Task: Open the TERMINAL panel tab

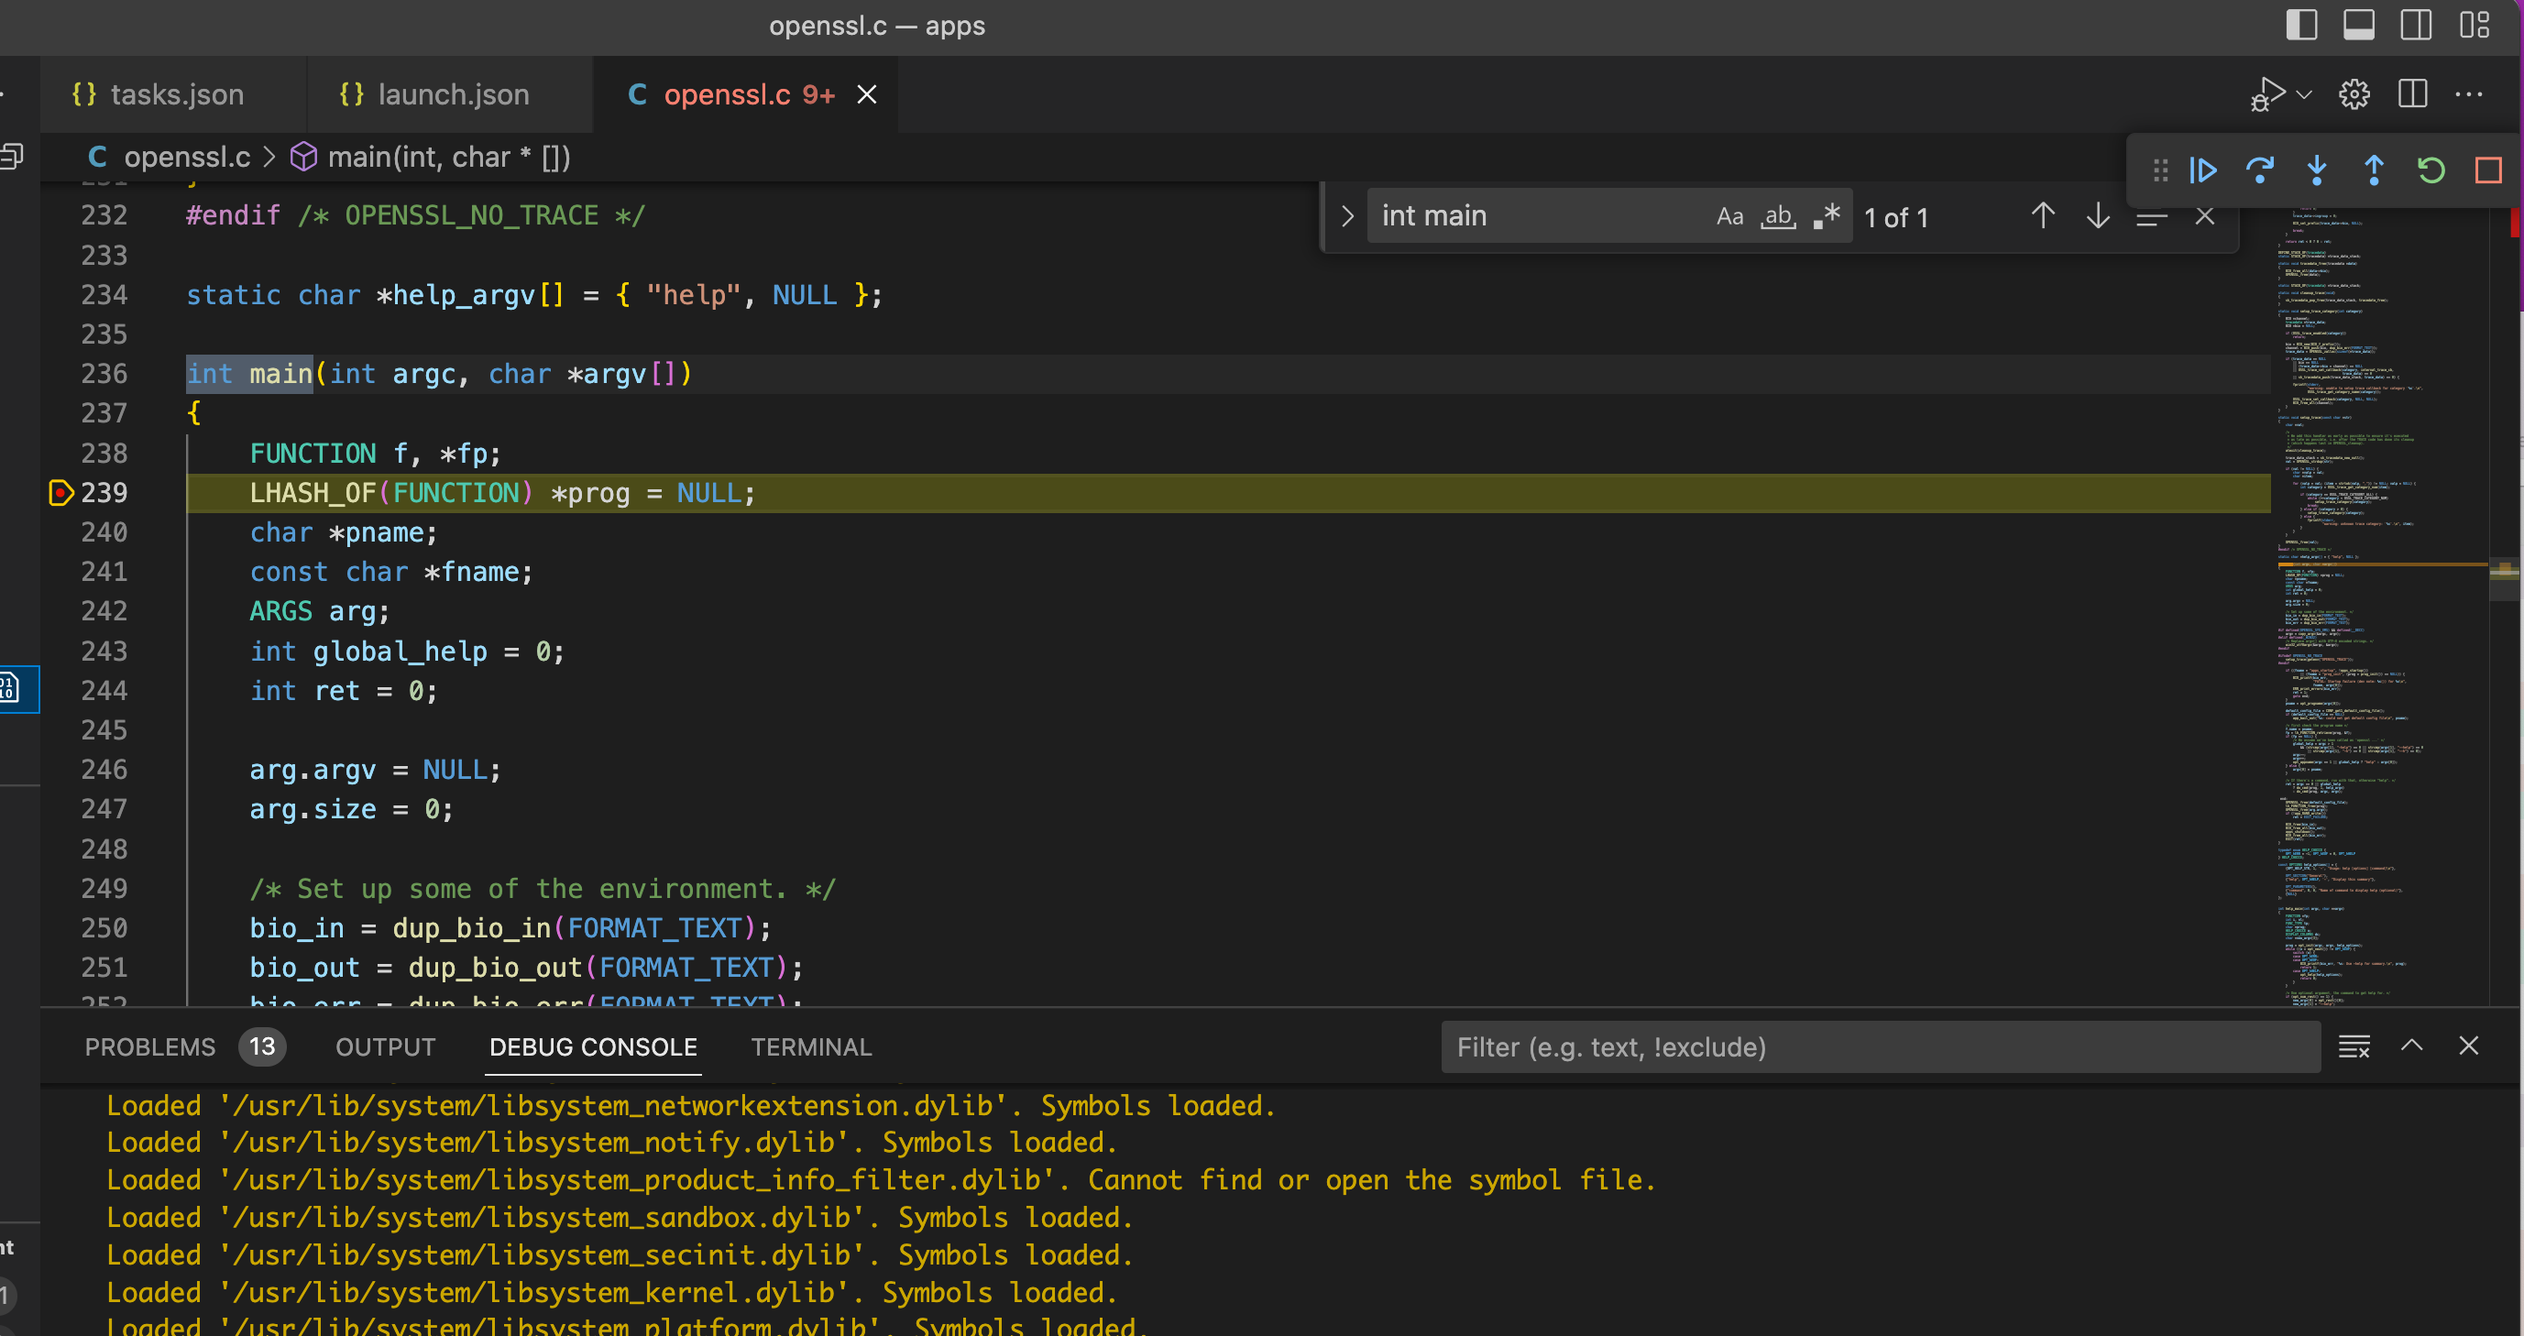Action: 811,1047
